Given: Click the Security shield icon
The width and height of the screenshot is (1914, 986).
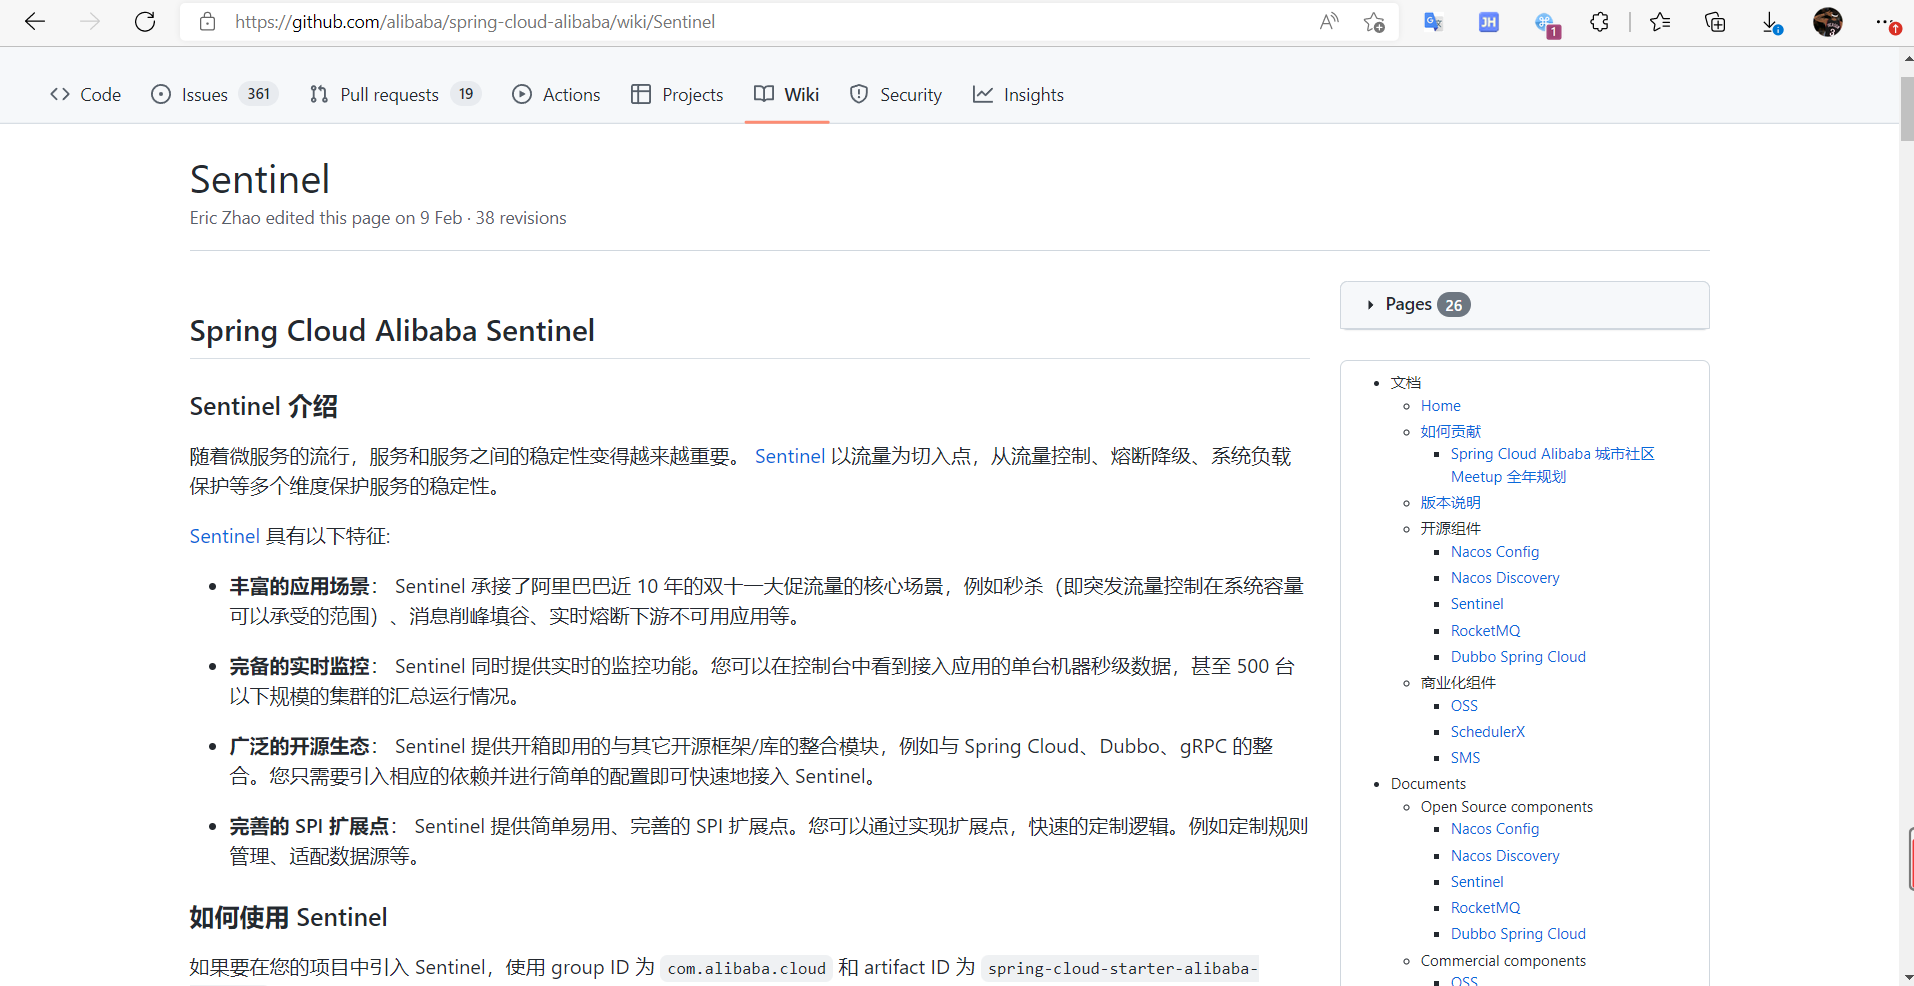Looking at the screenshot, I should pos(859,94).
